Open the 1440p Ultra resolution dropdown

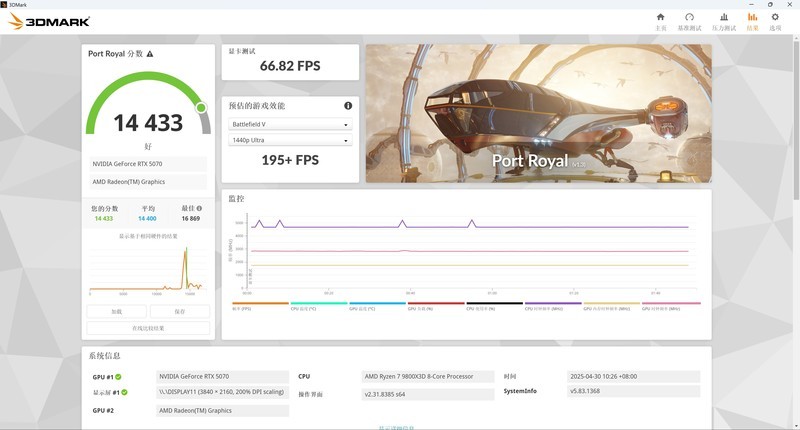coord(290,140)
